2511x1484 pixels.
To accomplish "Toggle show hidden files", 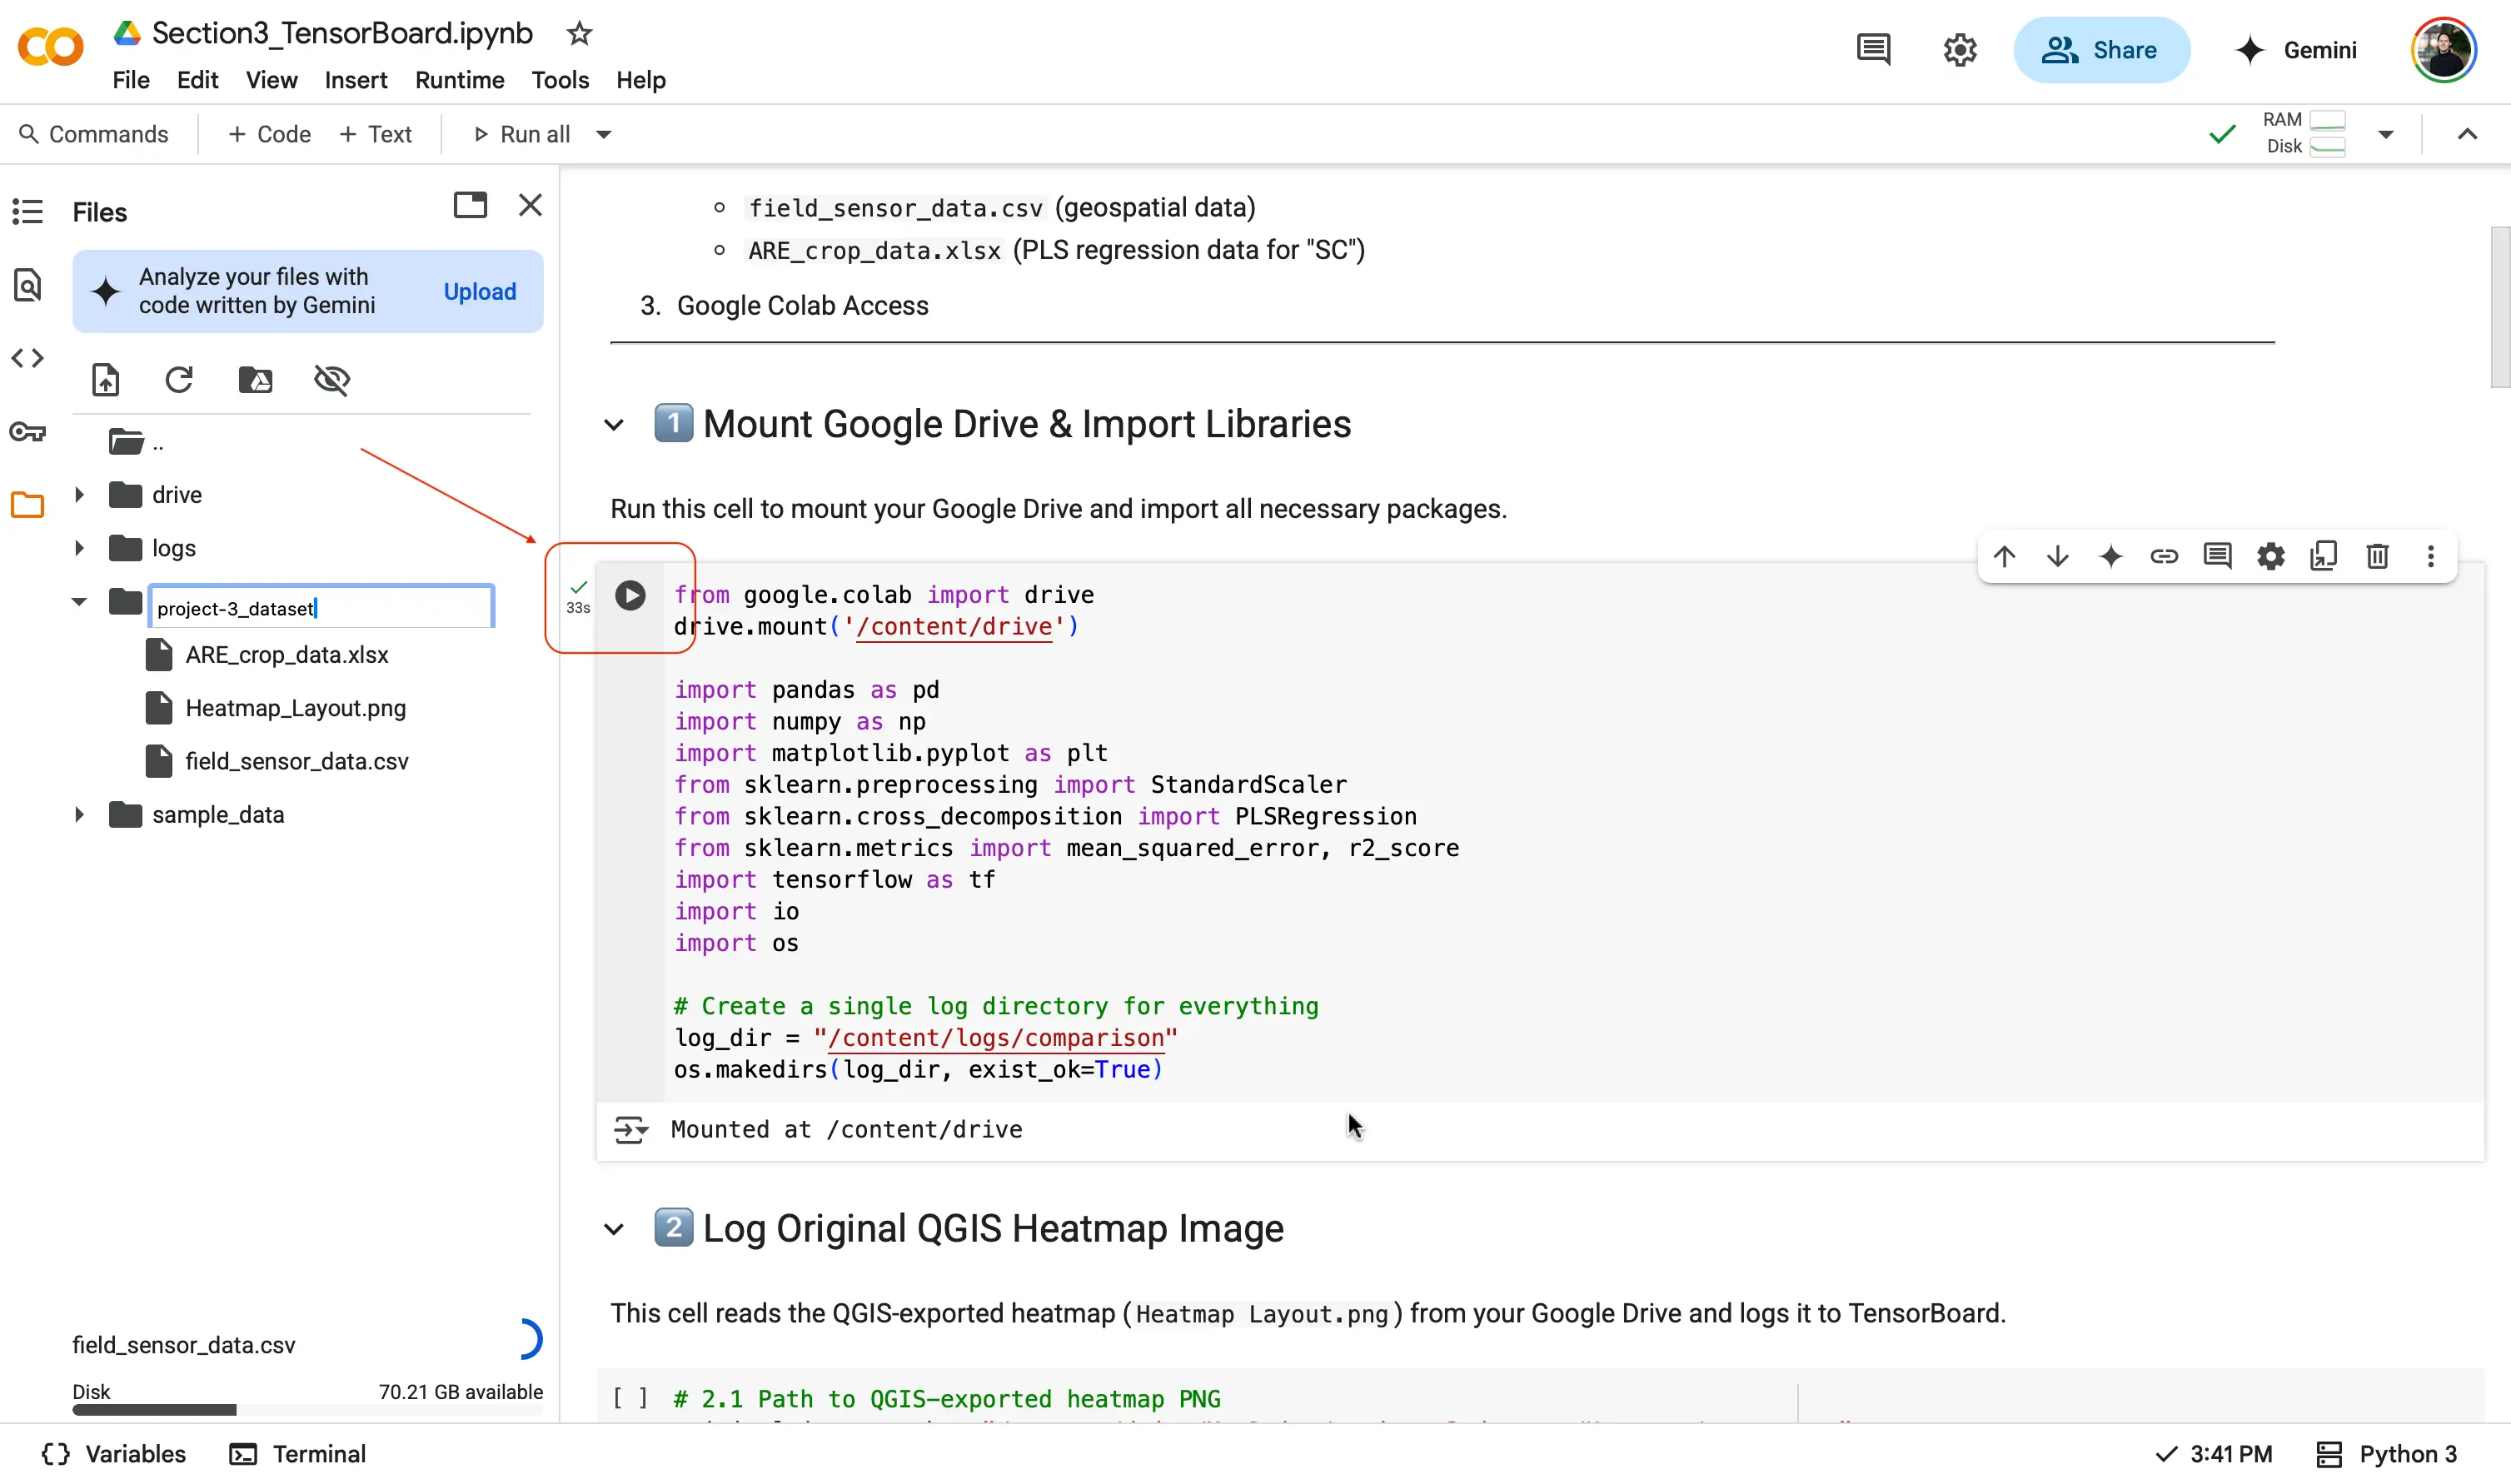I will (331, 380).
